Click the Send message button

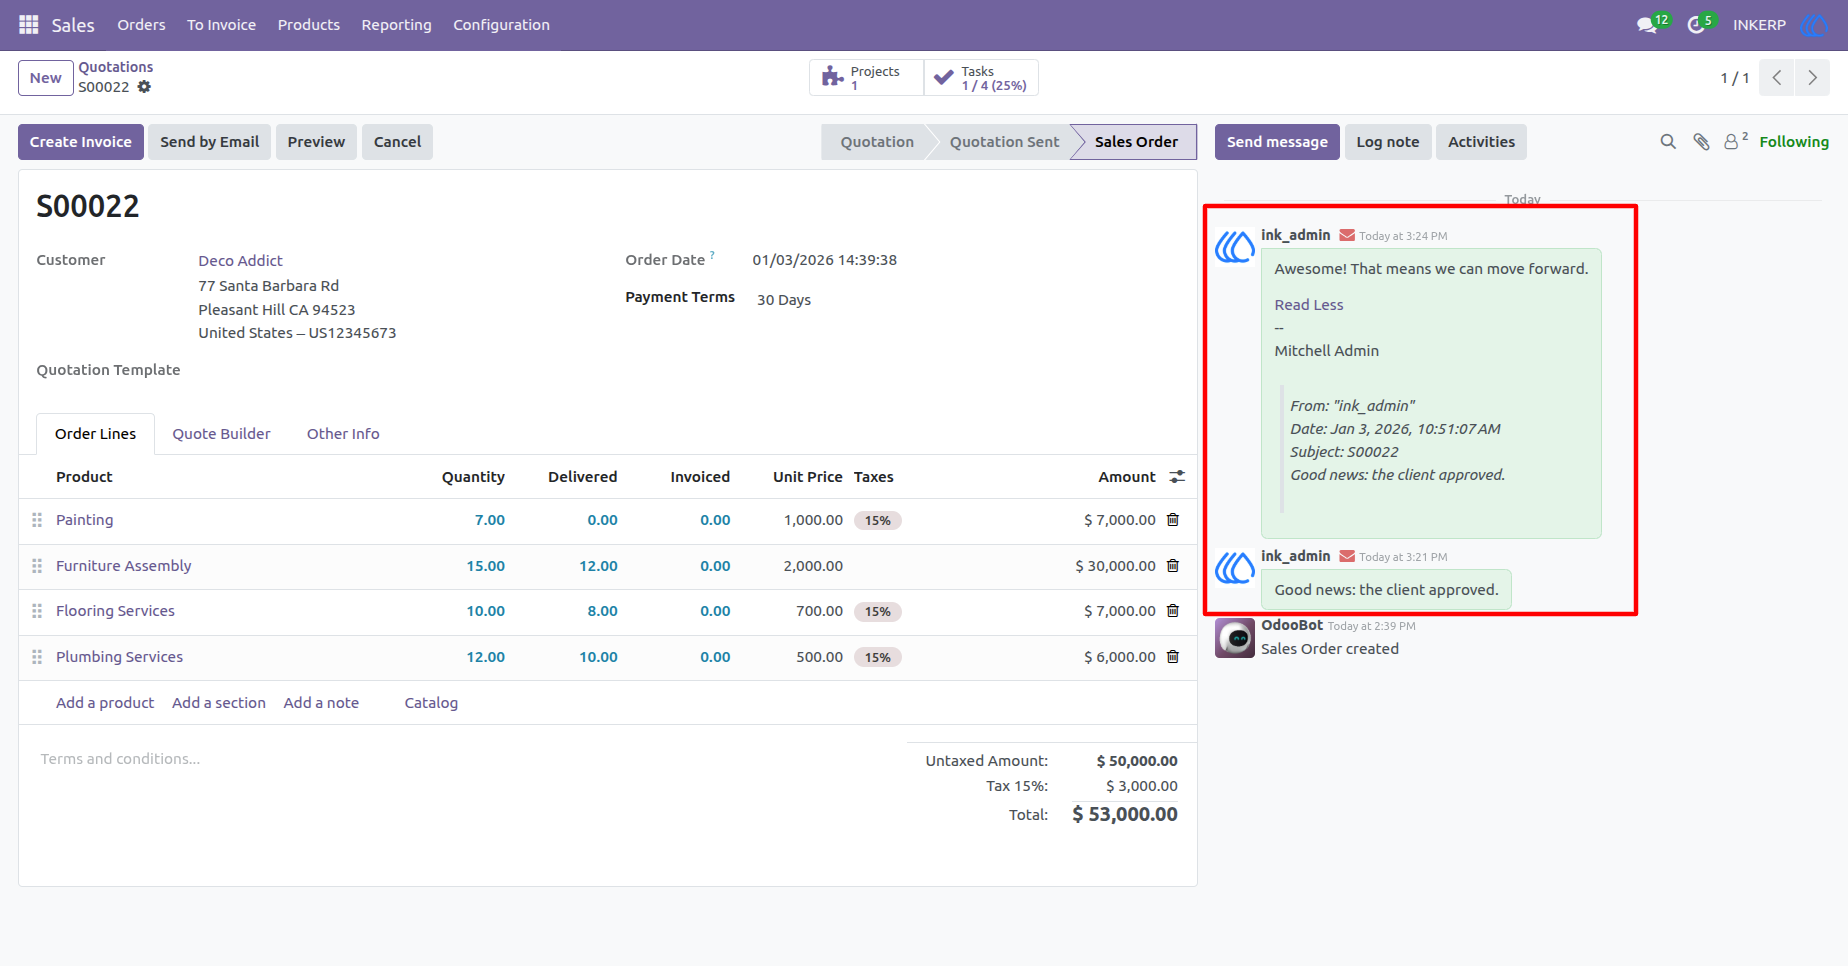(x=1277, y=142)
